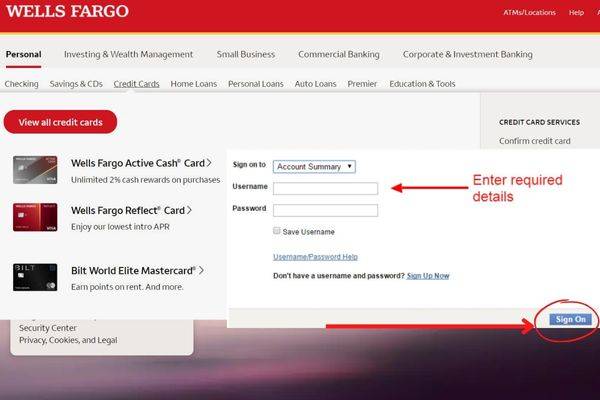Viewport: 600px width, 400px height.
Task: Open the Security Center link
Action: click(x=48, y=328)
